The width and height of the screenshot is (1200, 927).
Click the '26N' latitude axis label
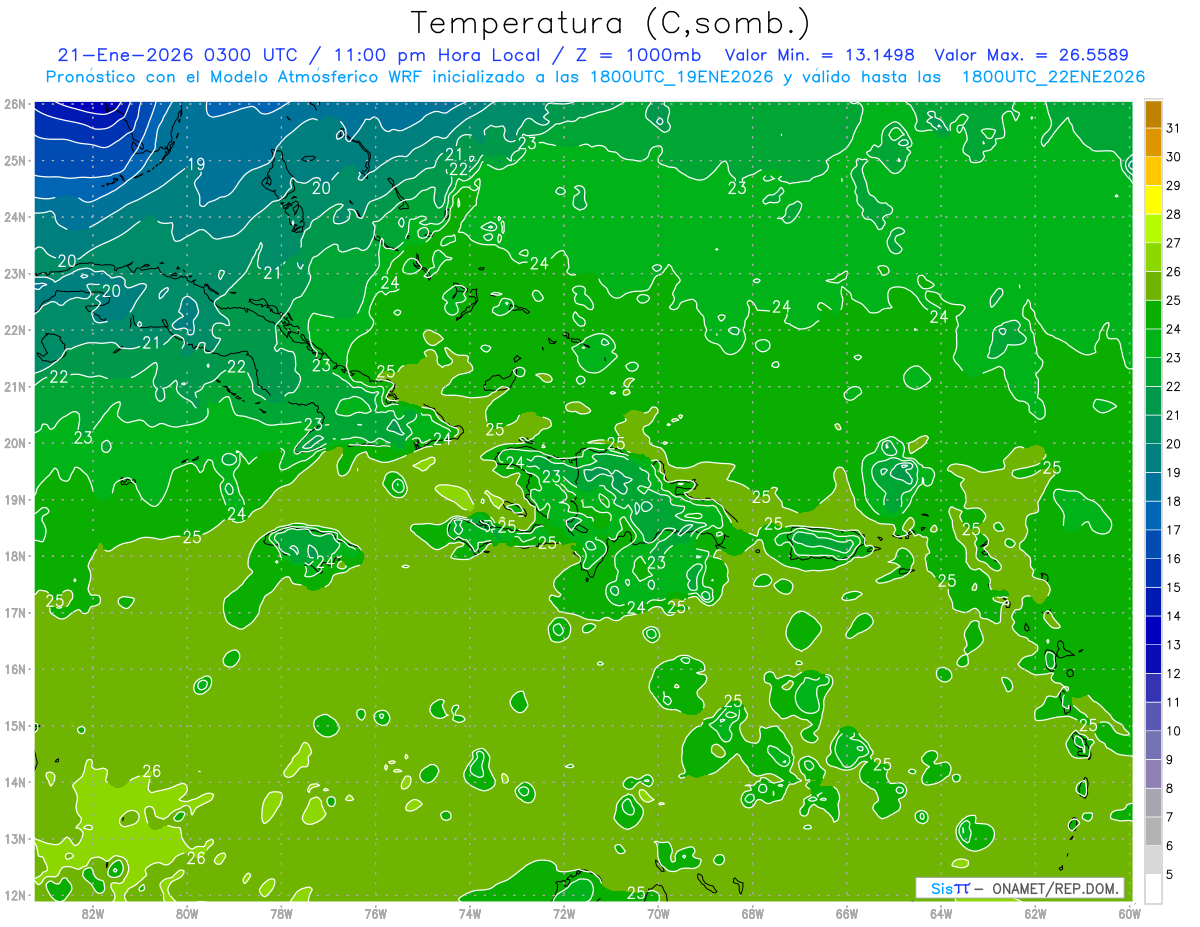[x=15, y=104]
